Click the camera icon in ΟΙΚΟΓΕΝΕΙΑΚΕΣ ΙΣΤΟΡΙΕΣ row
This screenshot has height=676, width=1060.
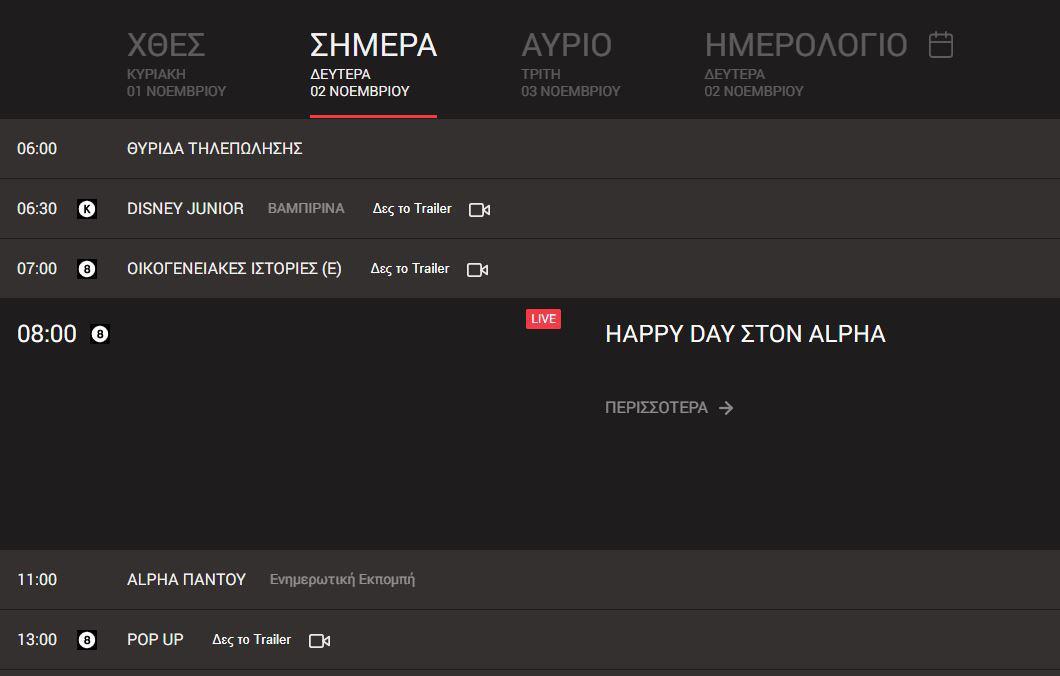[x=477, y=270]
